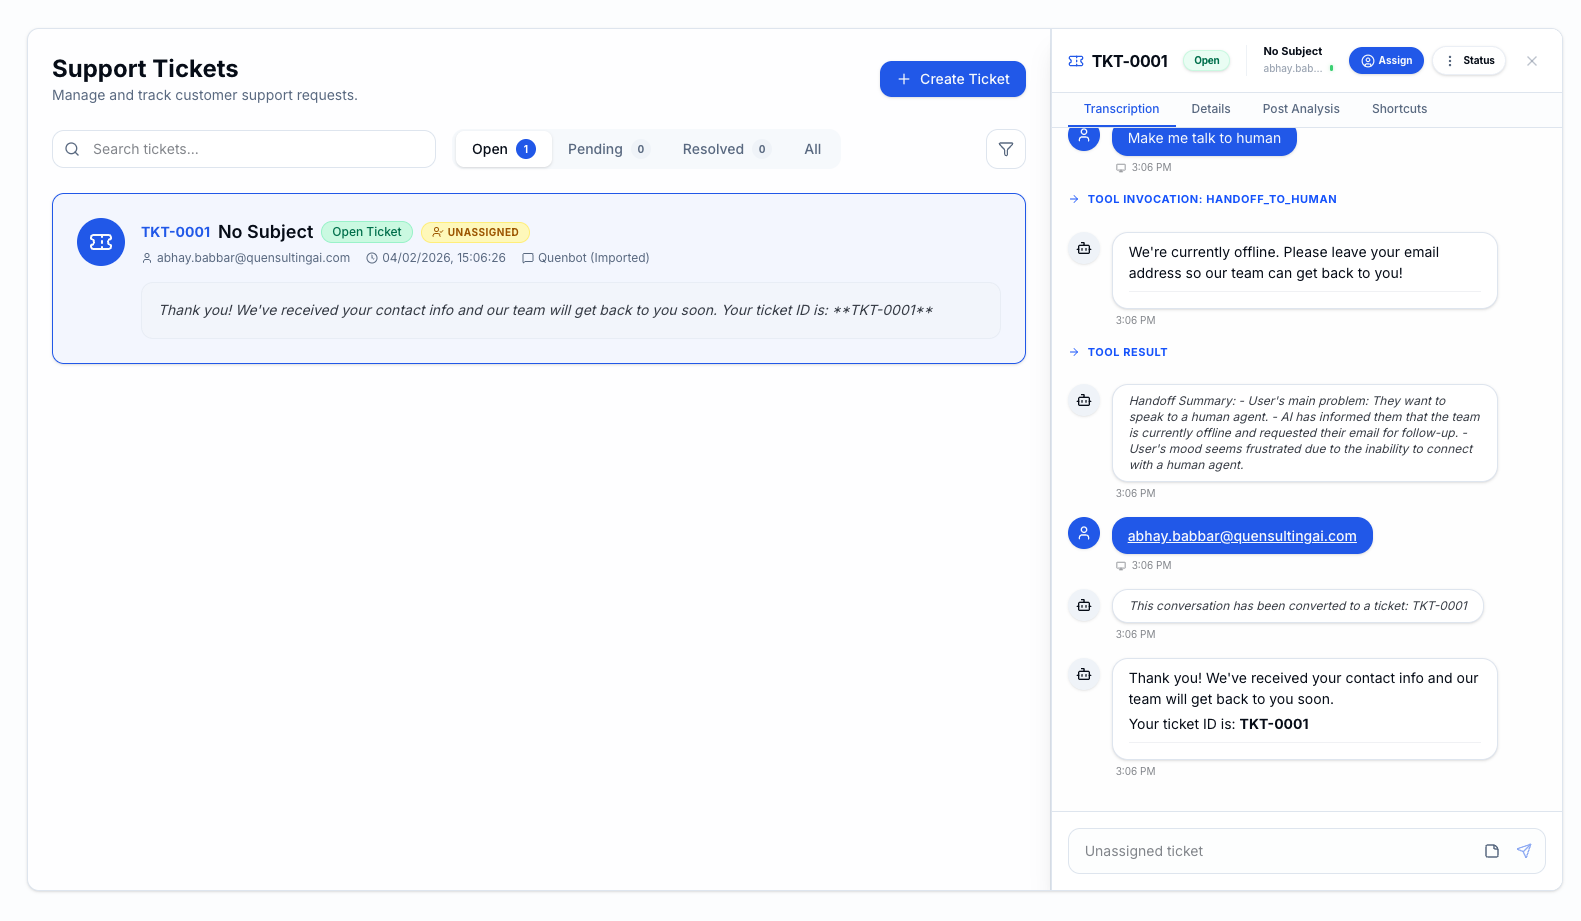Screen dimensions: 1581x921
Task: Click the send message paper plane icon
Action: (x=1523, y=851)
